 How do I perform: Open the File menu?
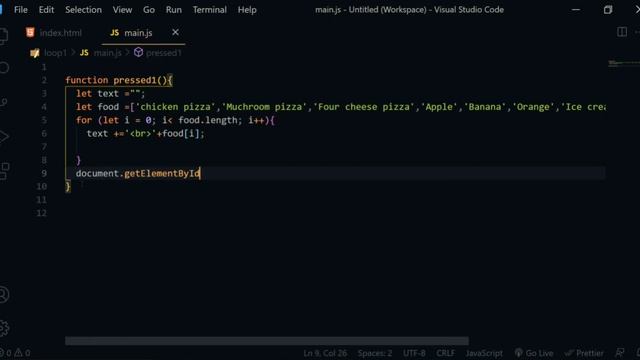click(x=20, y=9)
